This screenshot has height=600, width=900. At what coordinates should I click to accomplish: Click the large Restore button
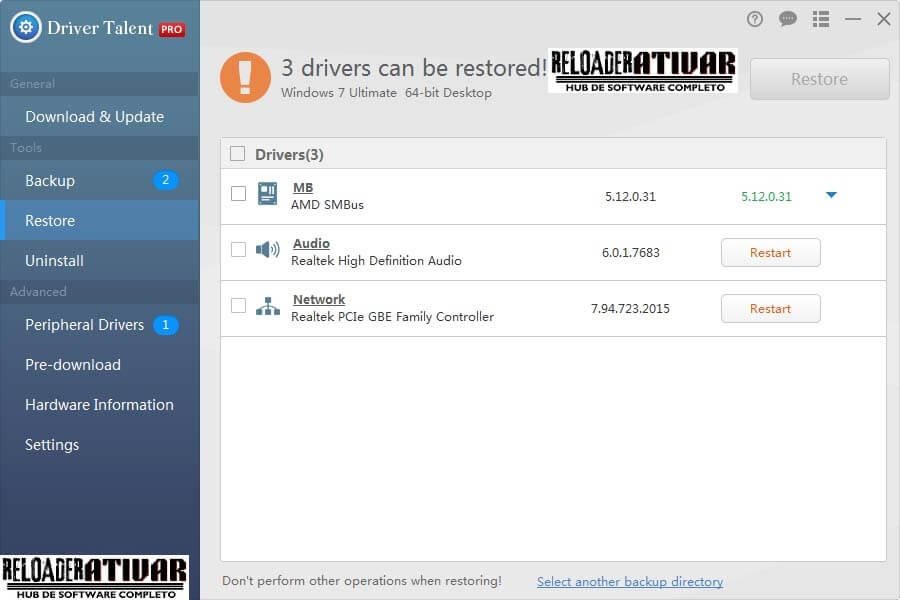(820, 79)
